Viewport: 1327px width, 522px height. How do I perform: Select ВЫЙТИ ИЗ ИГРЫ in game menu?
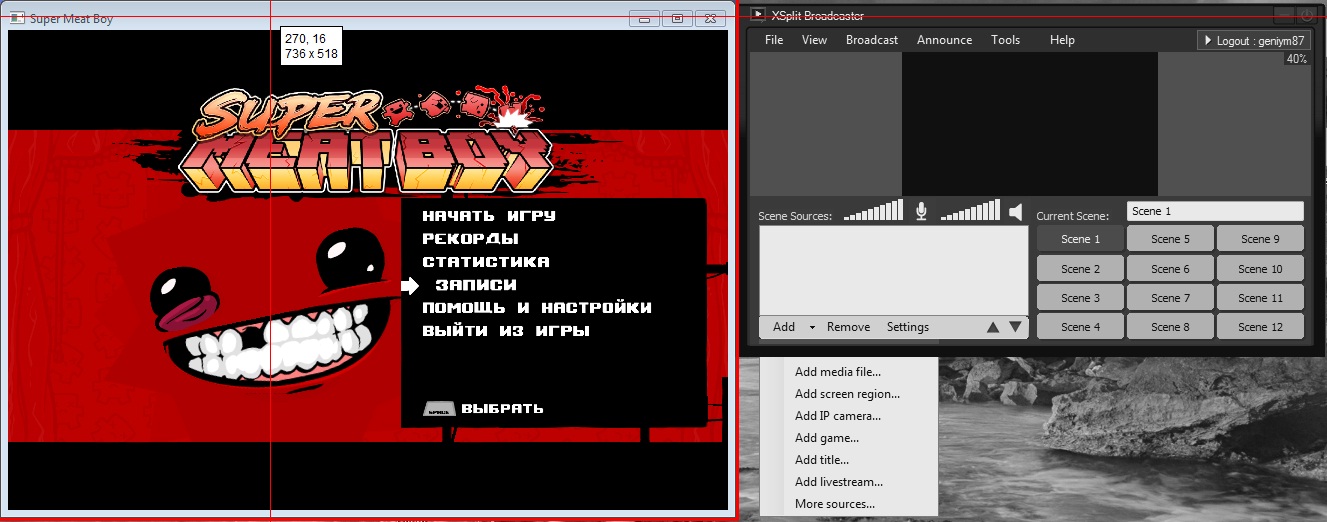pos(506,331)
